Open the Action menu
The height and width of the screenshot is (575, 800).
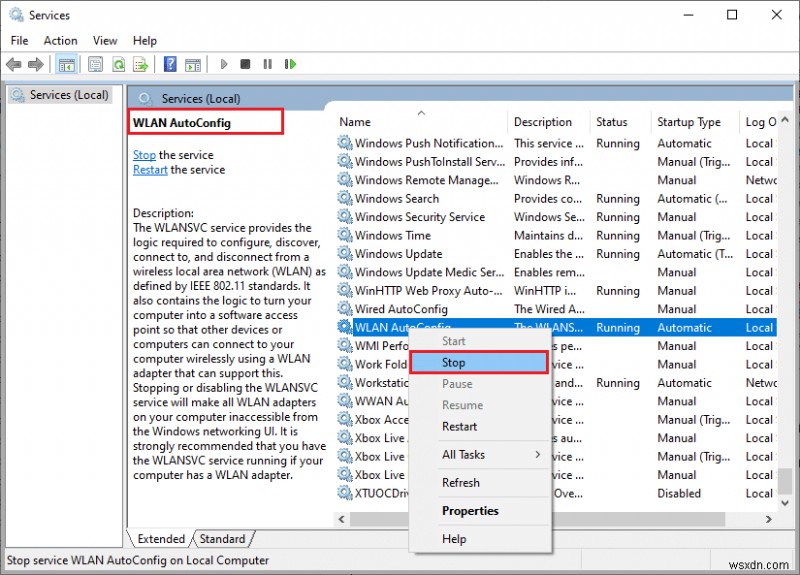coord(60,41)
